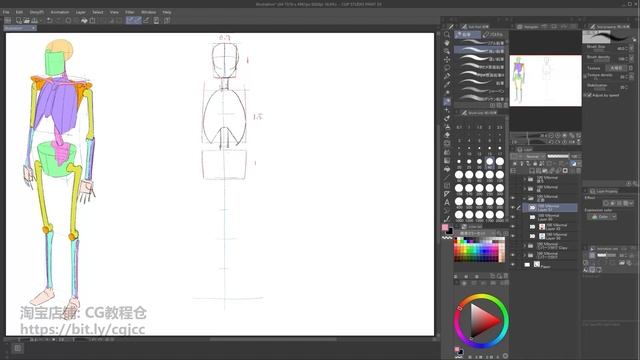
Task: Click the New file icon in command bar
Action: (x=19, y=20)
